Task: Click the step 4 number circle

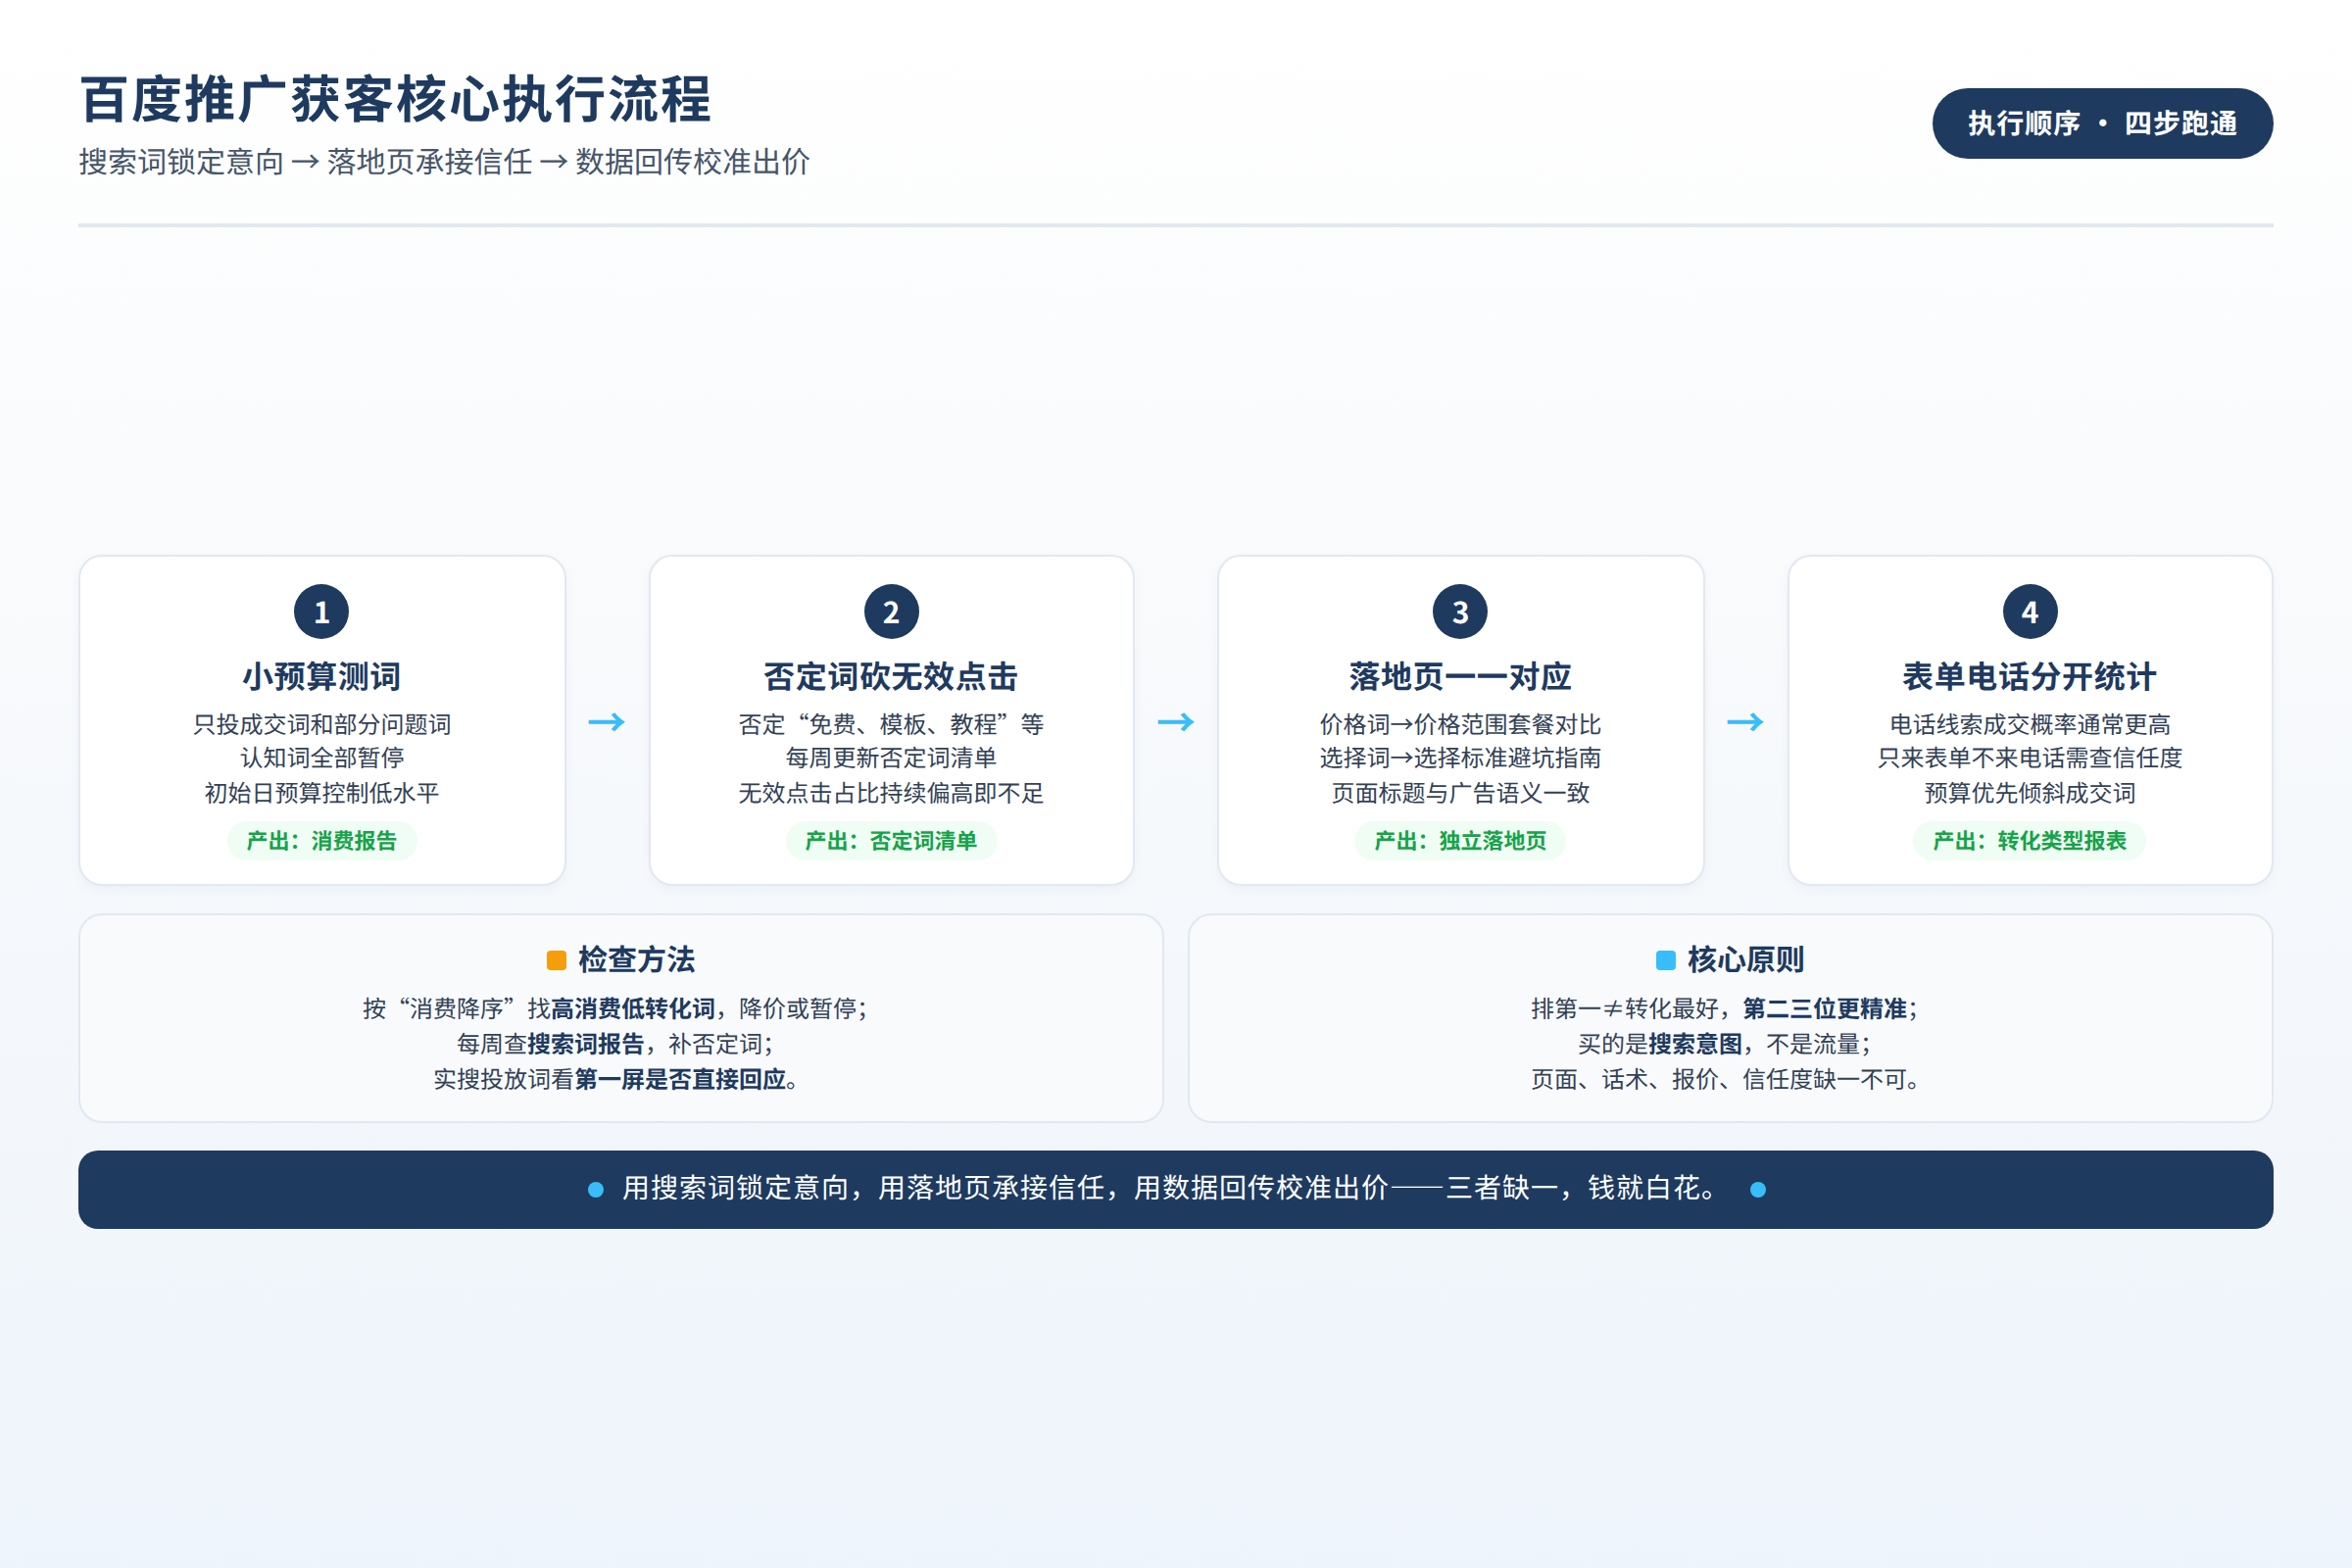Action: click(x=2030, y=611)
